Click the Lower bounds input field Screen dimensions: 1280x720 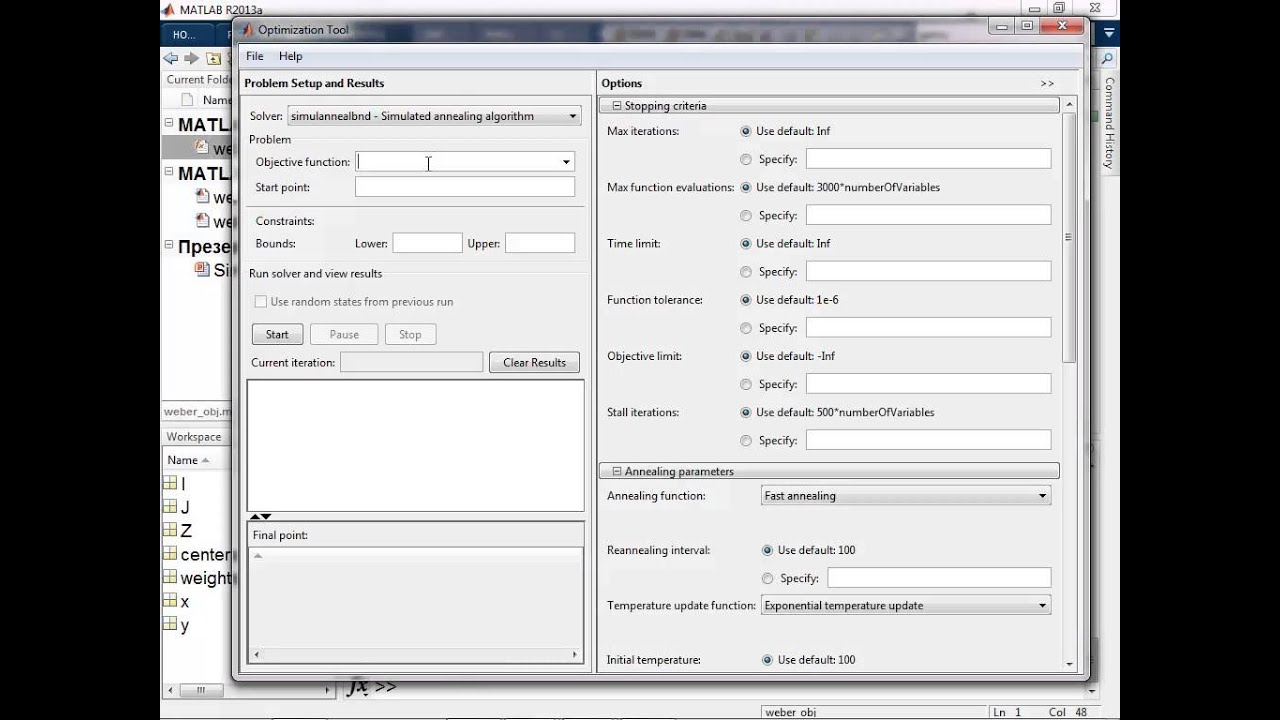(x=427, y=243)
